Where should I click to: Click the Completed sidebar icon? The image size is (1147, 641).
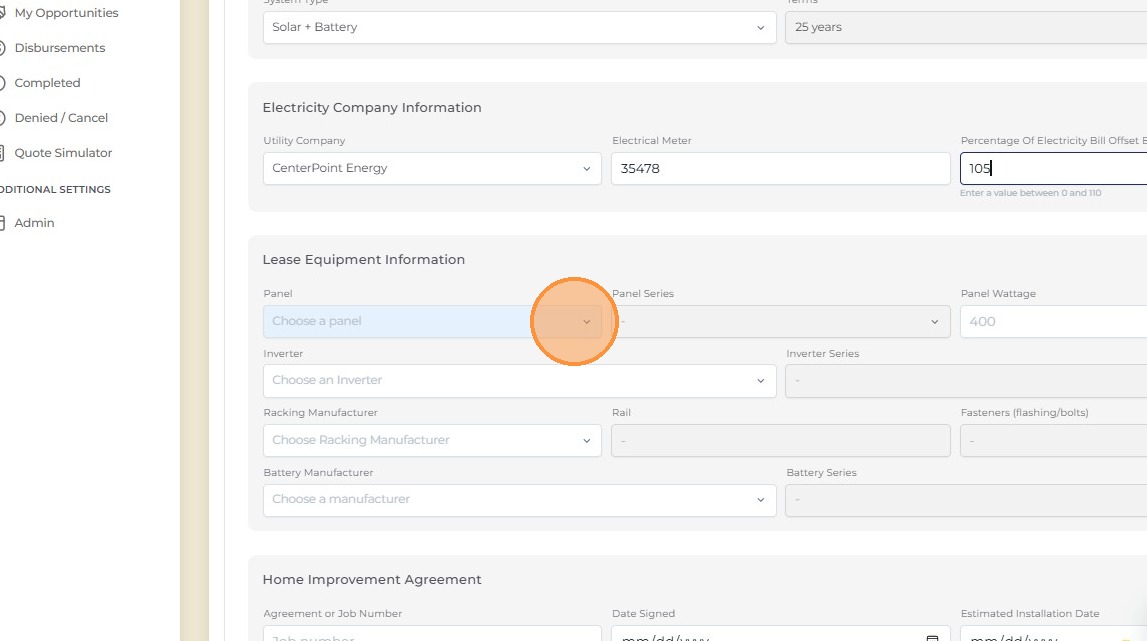click(2, 83)
